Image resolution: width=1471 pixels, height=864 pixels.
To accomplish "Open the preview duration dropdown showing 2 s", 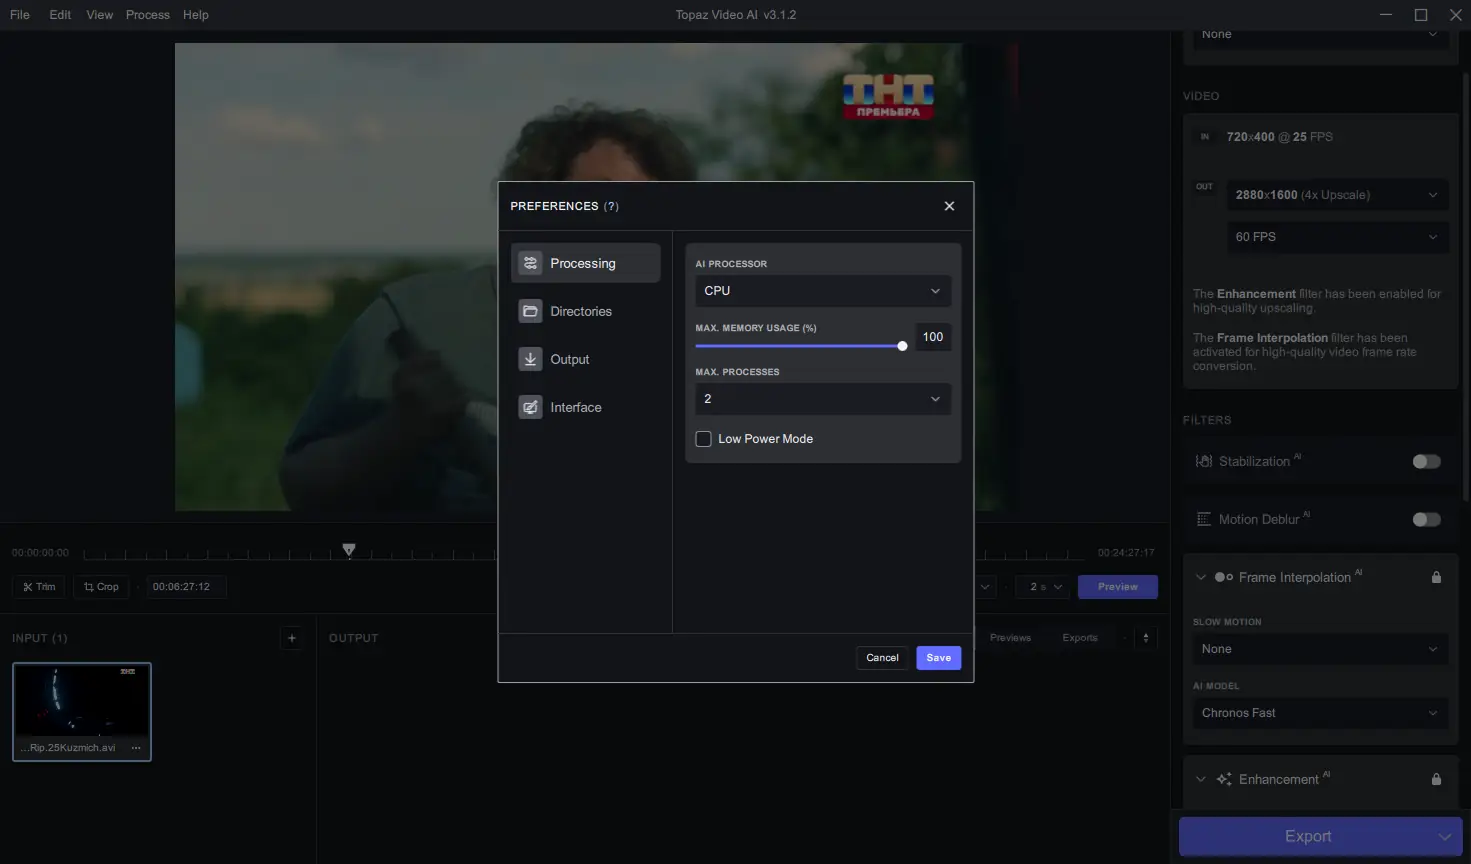I will pos(1044,587).
